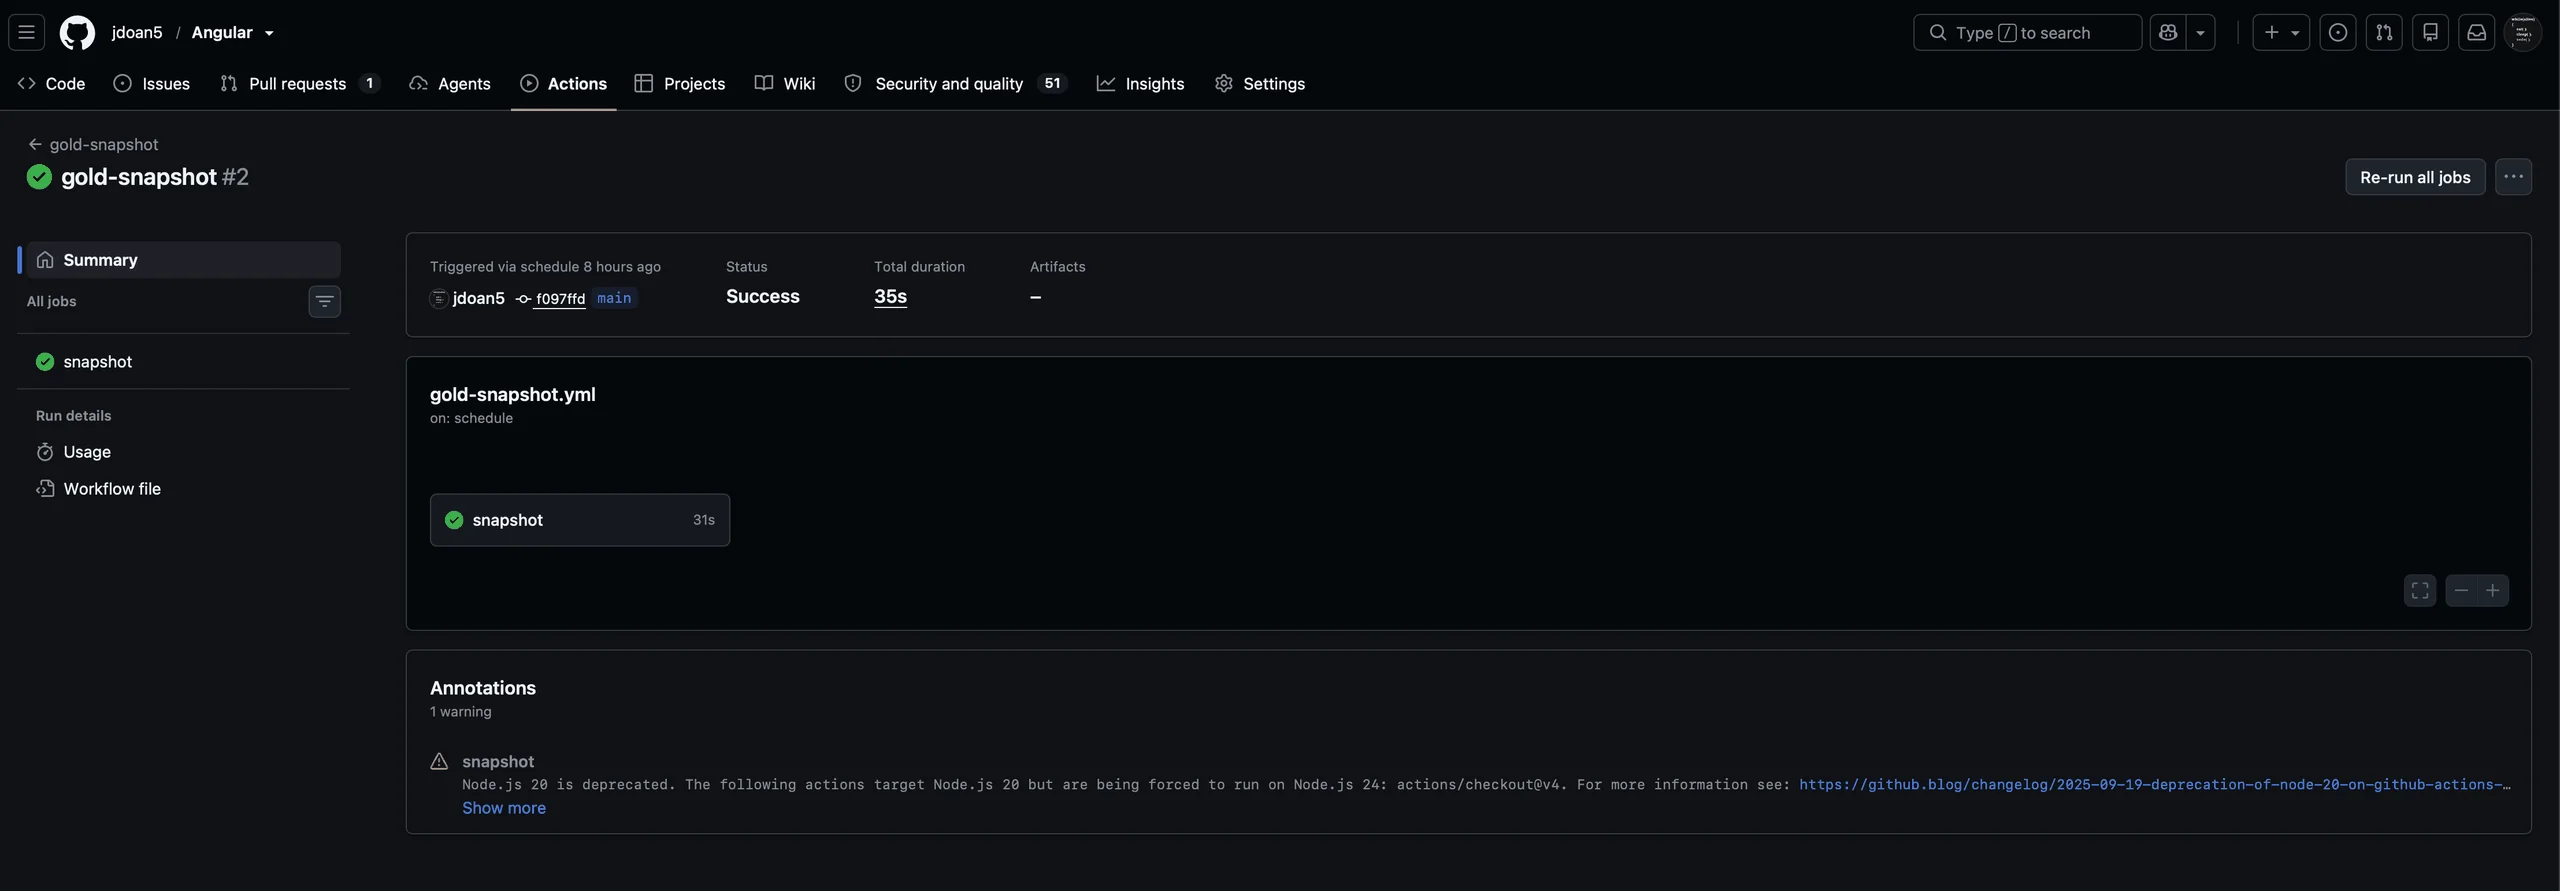Open the repository Settings tab
Screen dimensions: 2560x891
(x=1260, y=83)
